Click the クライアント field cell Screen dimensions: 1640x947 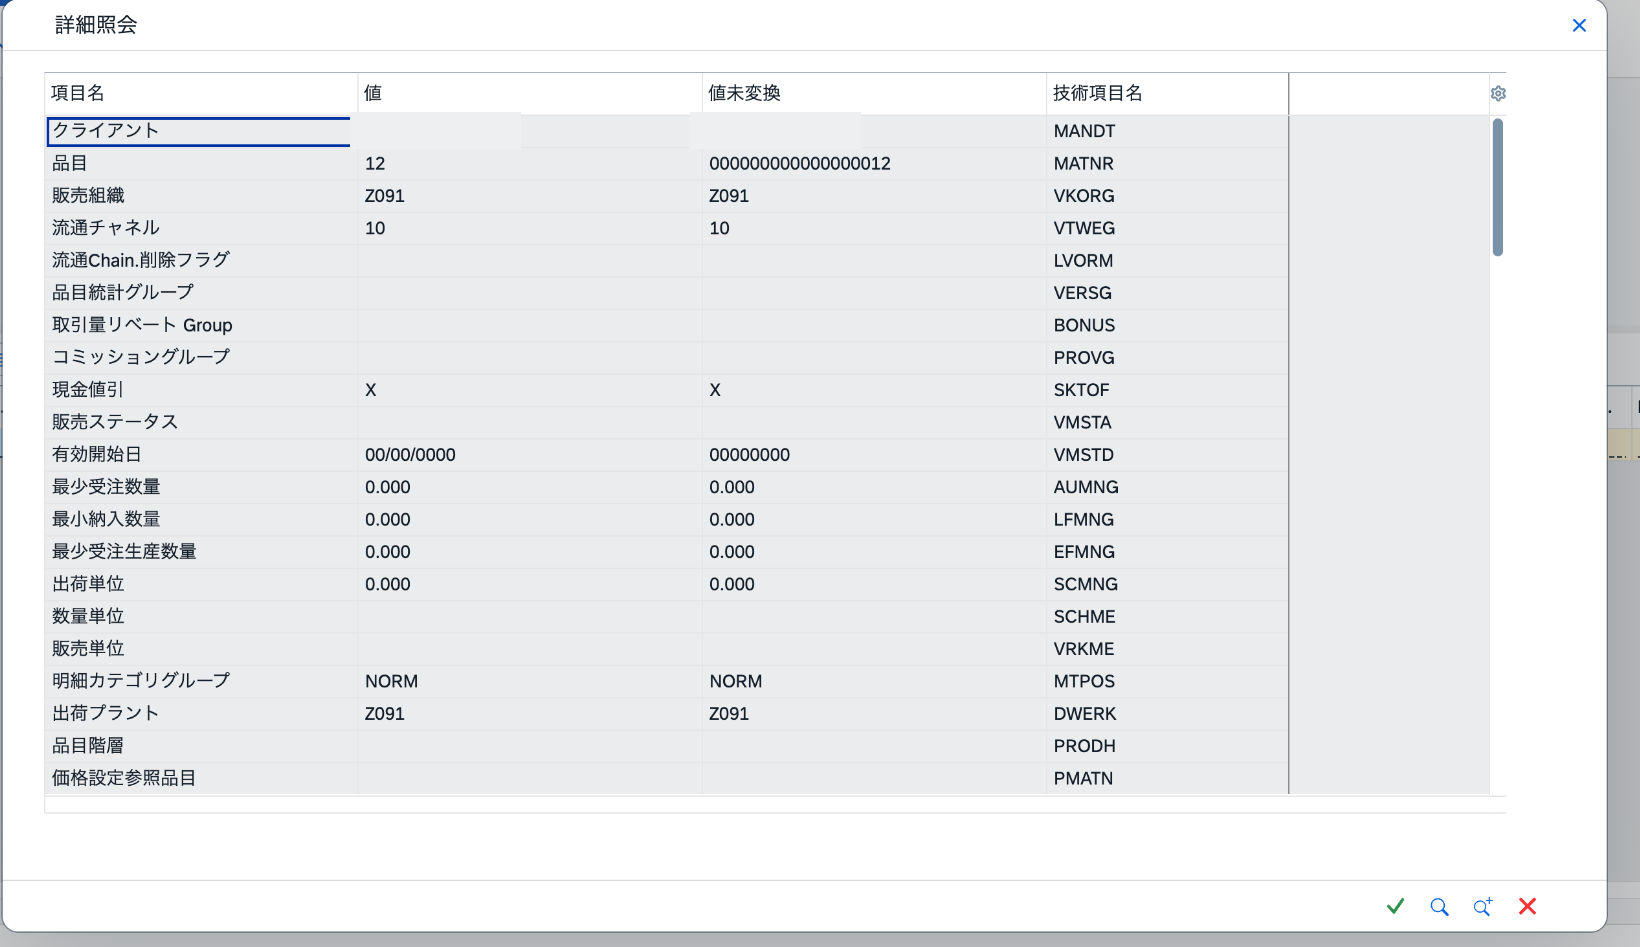click(x=199, y=131)
